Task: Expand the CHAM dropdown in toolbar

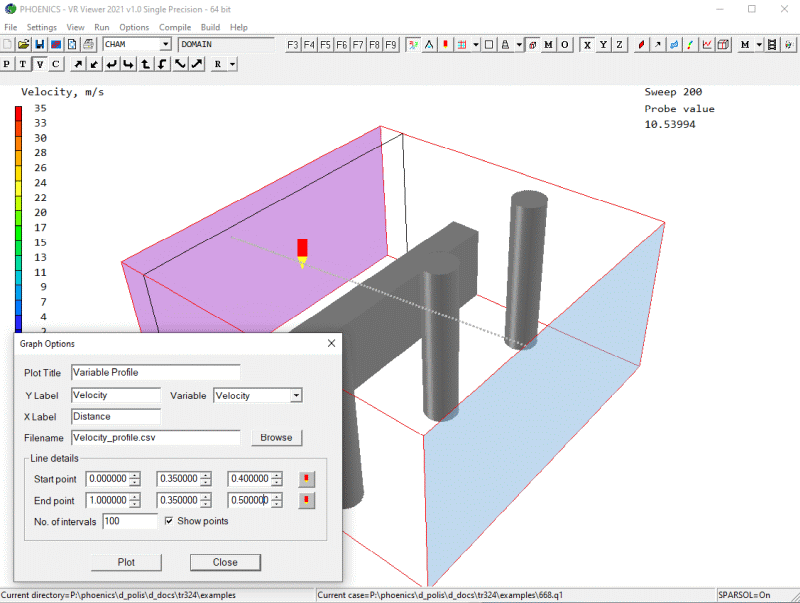Action: pos(165,44)
